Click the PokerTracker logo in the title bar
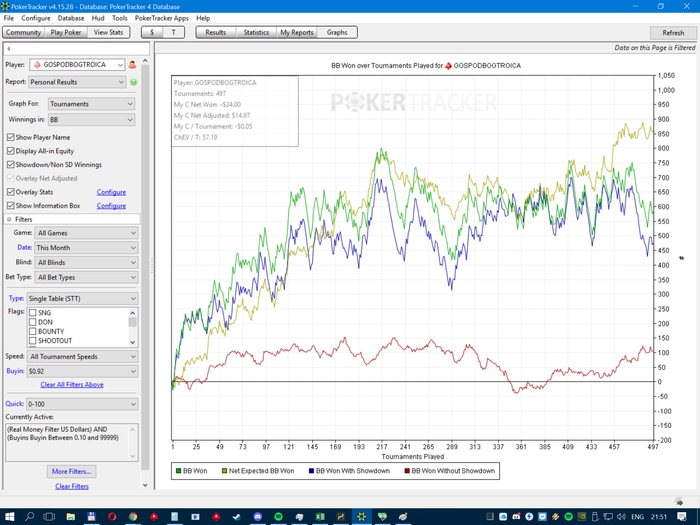The width and height of the screenshot is (700, 525). tap(5, 6)
